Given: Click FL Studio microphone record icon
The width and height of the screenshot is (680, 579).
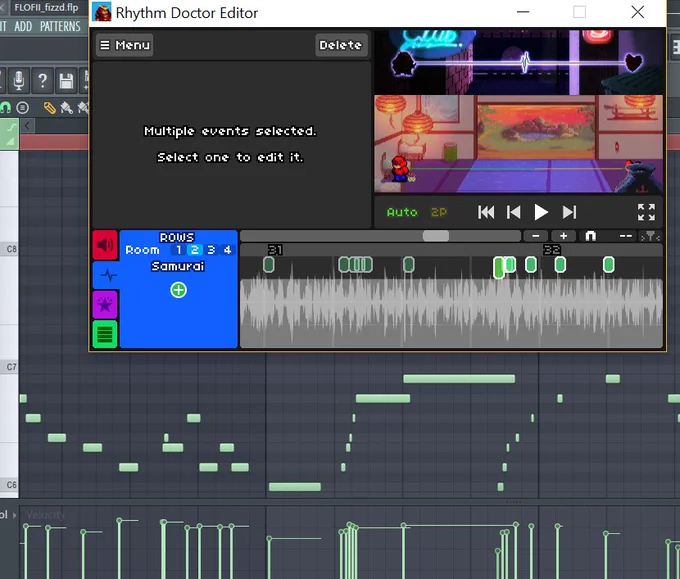Looking at the screenshot, I should 19,81.
